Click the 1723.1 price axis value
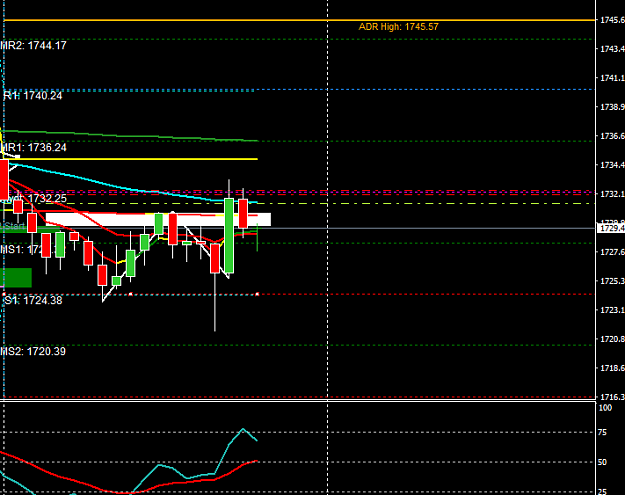The height and width of the screenshot is (495, 625). point(612,310)
